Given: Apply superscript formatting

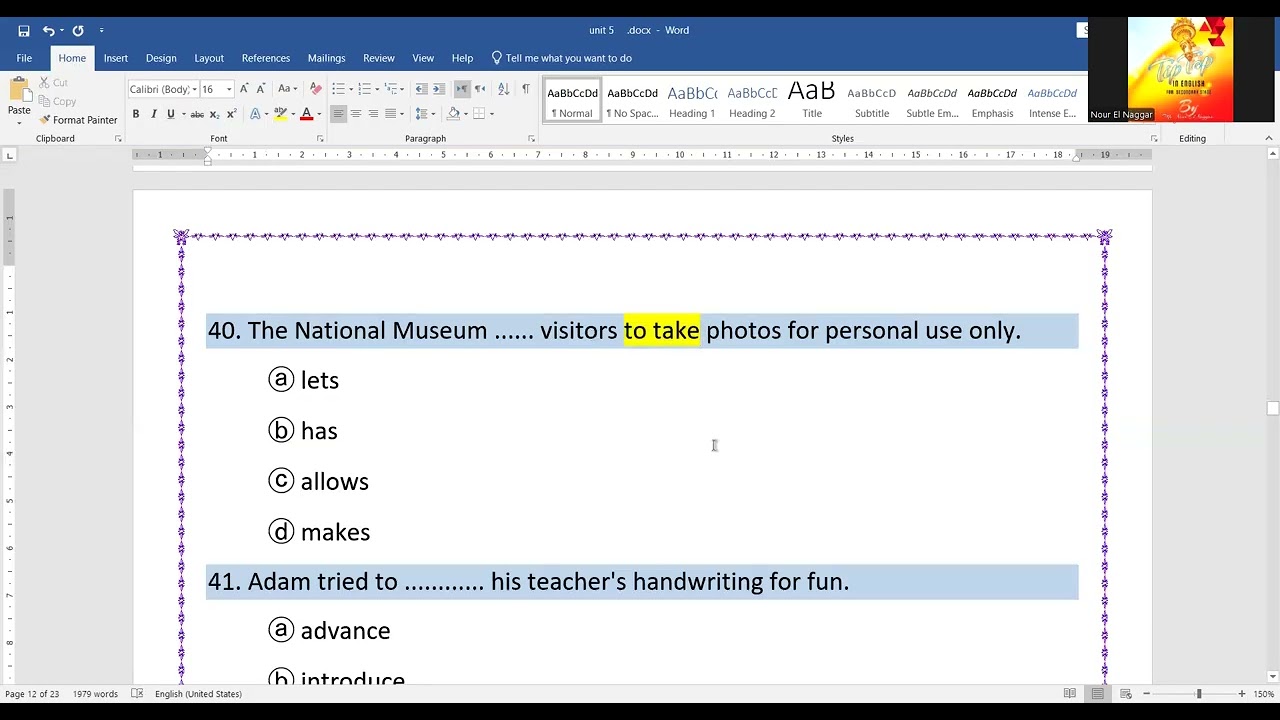Looking at the screenshot, I should (x=230, y=114).
